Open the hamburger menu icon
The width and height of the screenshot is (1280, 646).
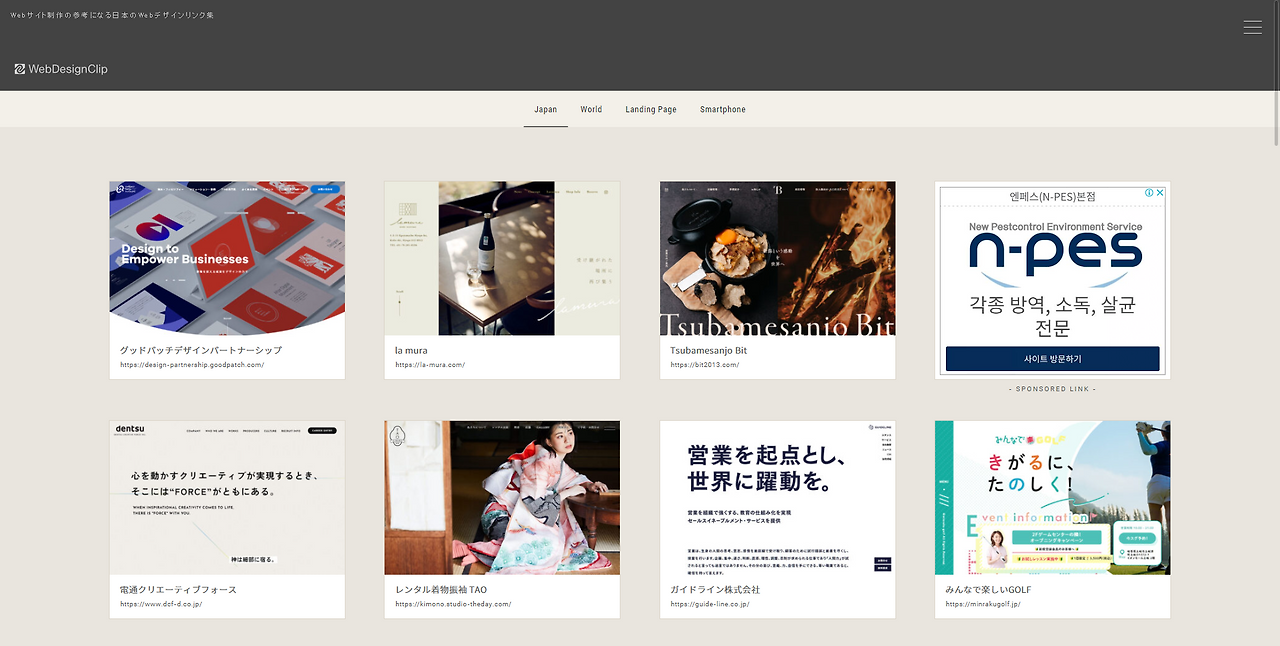(1252, 28)
